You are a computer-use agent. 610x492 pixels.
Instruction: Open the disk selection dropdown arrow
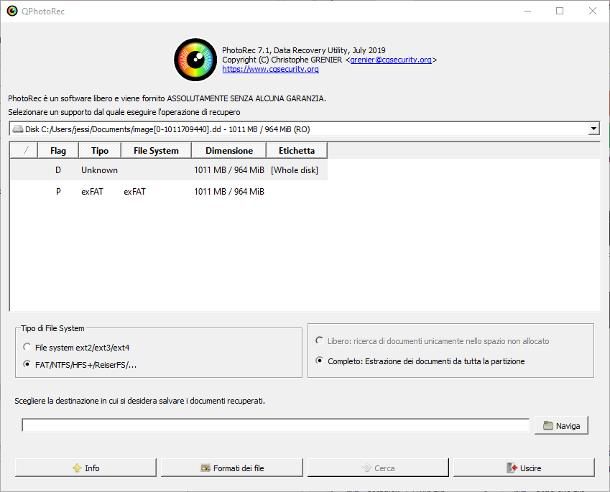[x=593, y=128]
